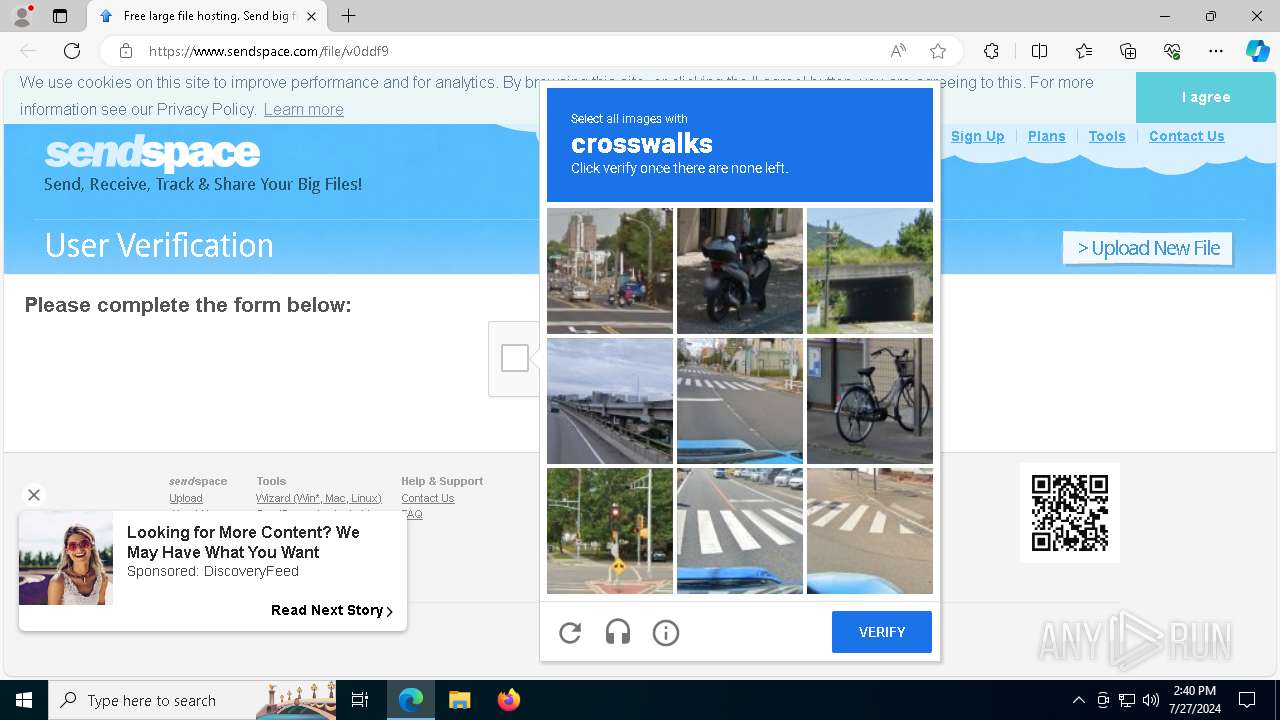This screenshot has height=720, width=1280.
Task: Open the notification center
Action: pyautogui.click(x=1247, y=700)
